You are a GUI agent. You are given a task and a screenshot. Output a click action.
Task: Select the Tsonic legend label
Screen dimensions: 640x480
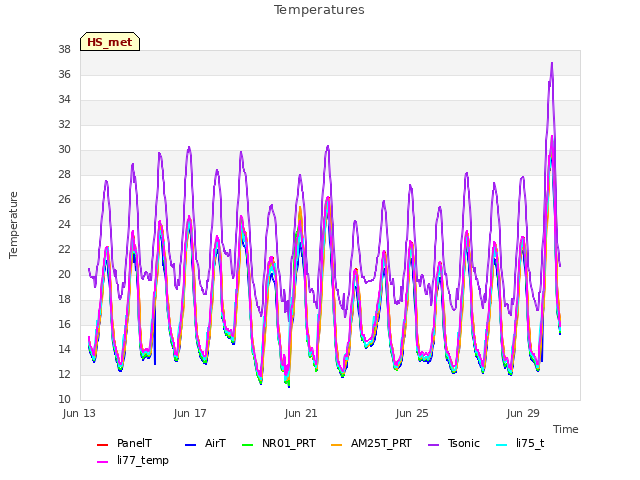(x=464, y=443)
